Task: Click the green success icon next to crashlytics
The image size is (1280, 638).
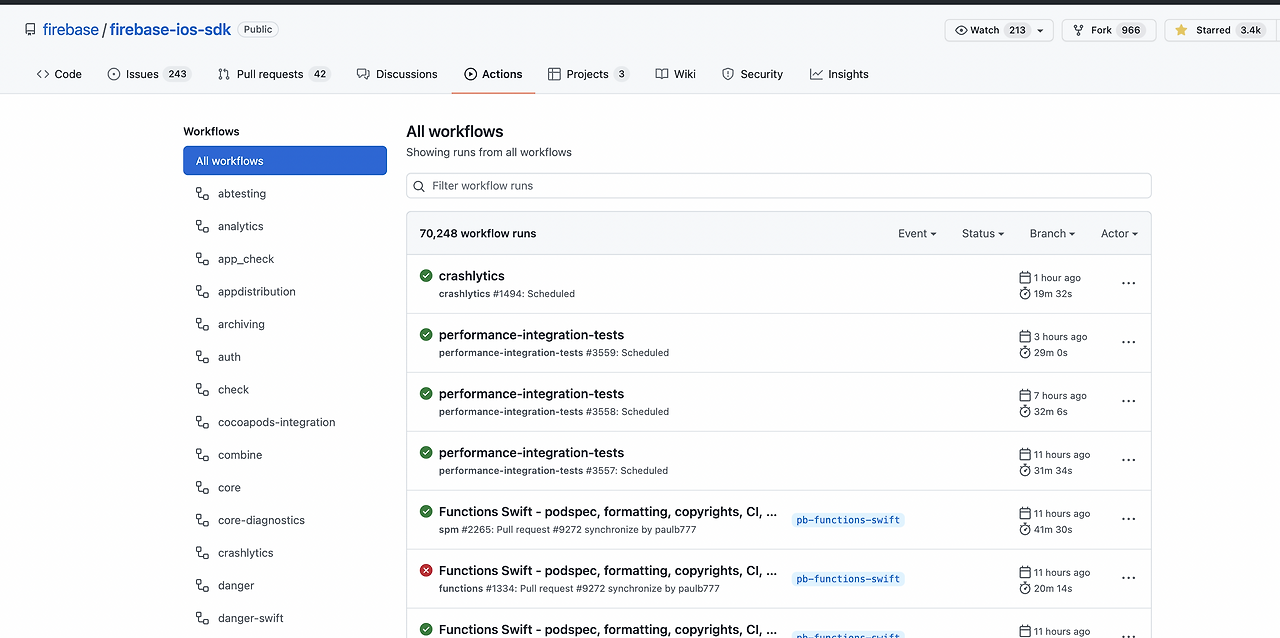Action: pos(426,275)
